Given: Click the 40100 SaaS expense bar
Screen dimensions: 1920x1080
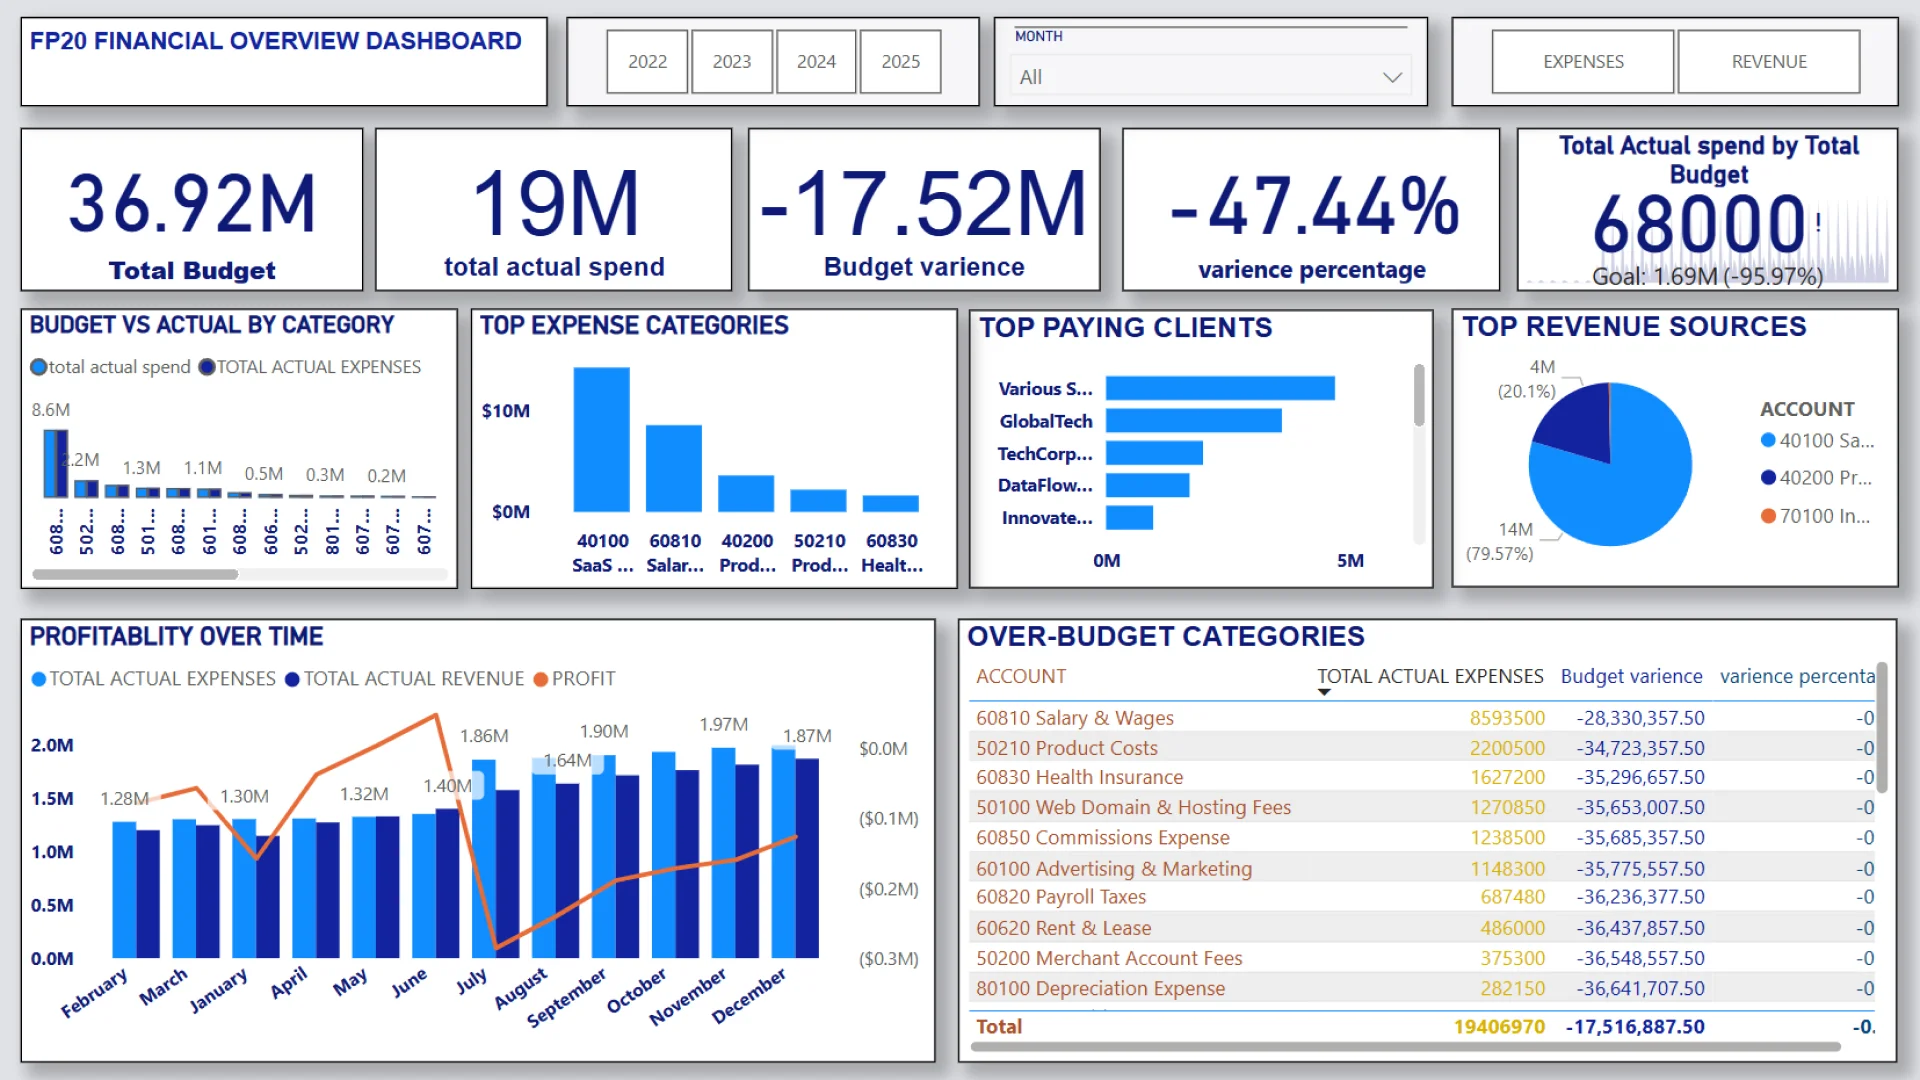Looking at the screenshot, I should point(601,440).
